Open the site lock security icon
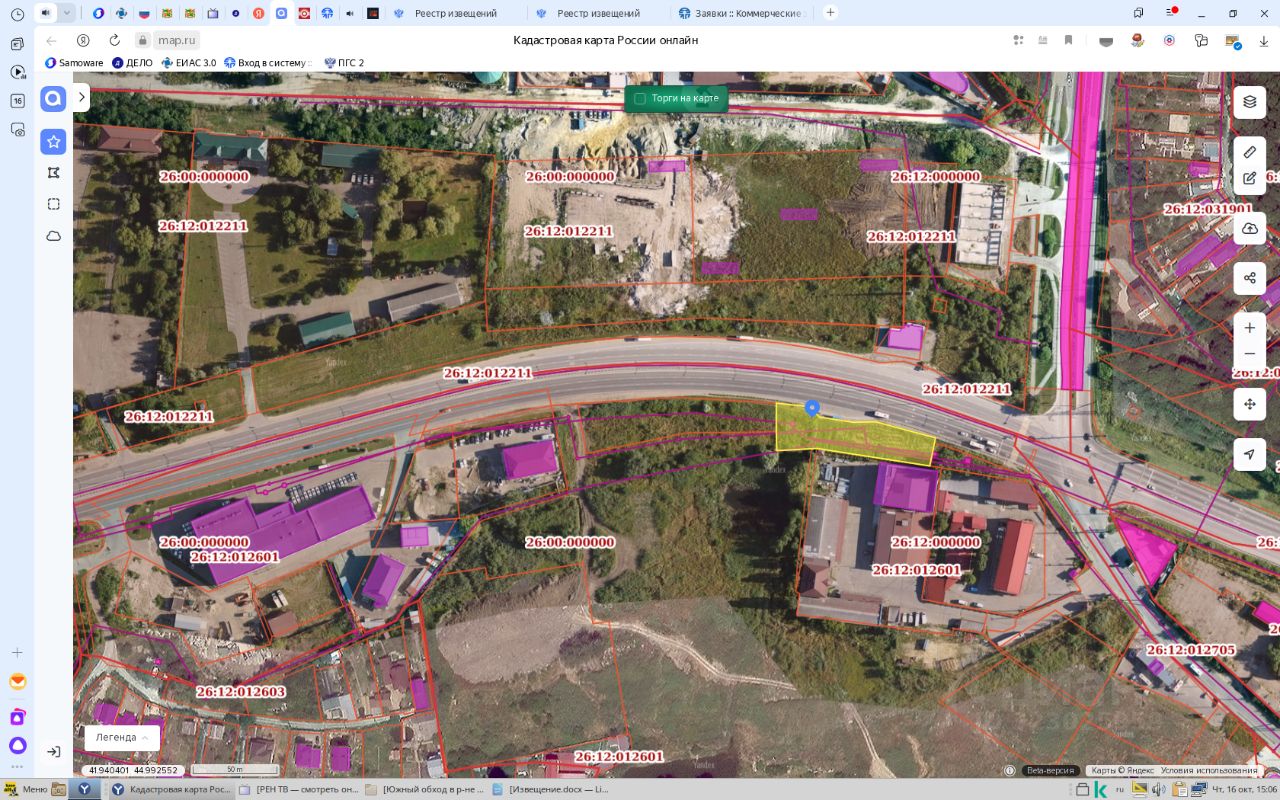Image resolution: width=1280 pixels, height=800 pixels. pos(143,40)
